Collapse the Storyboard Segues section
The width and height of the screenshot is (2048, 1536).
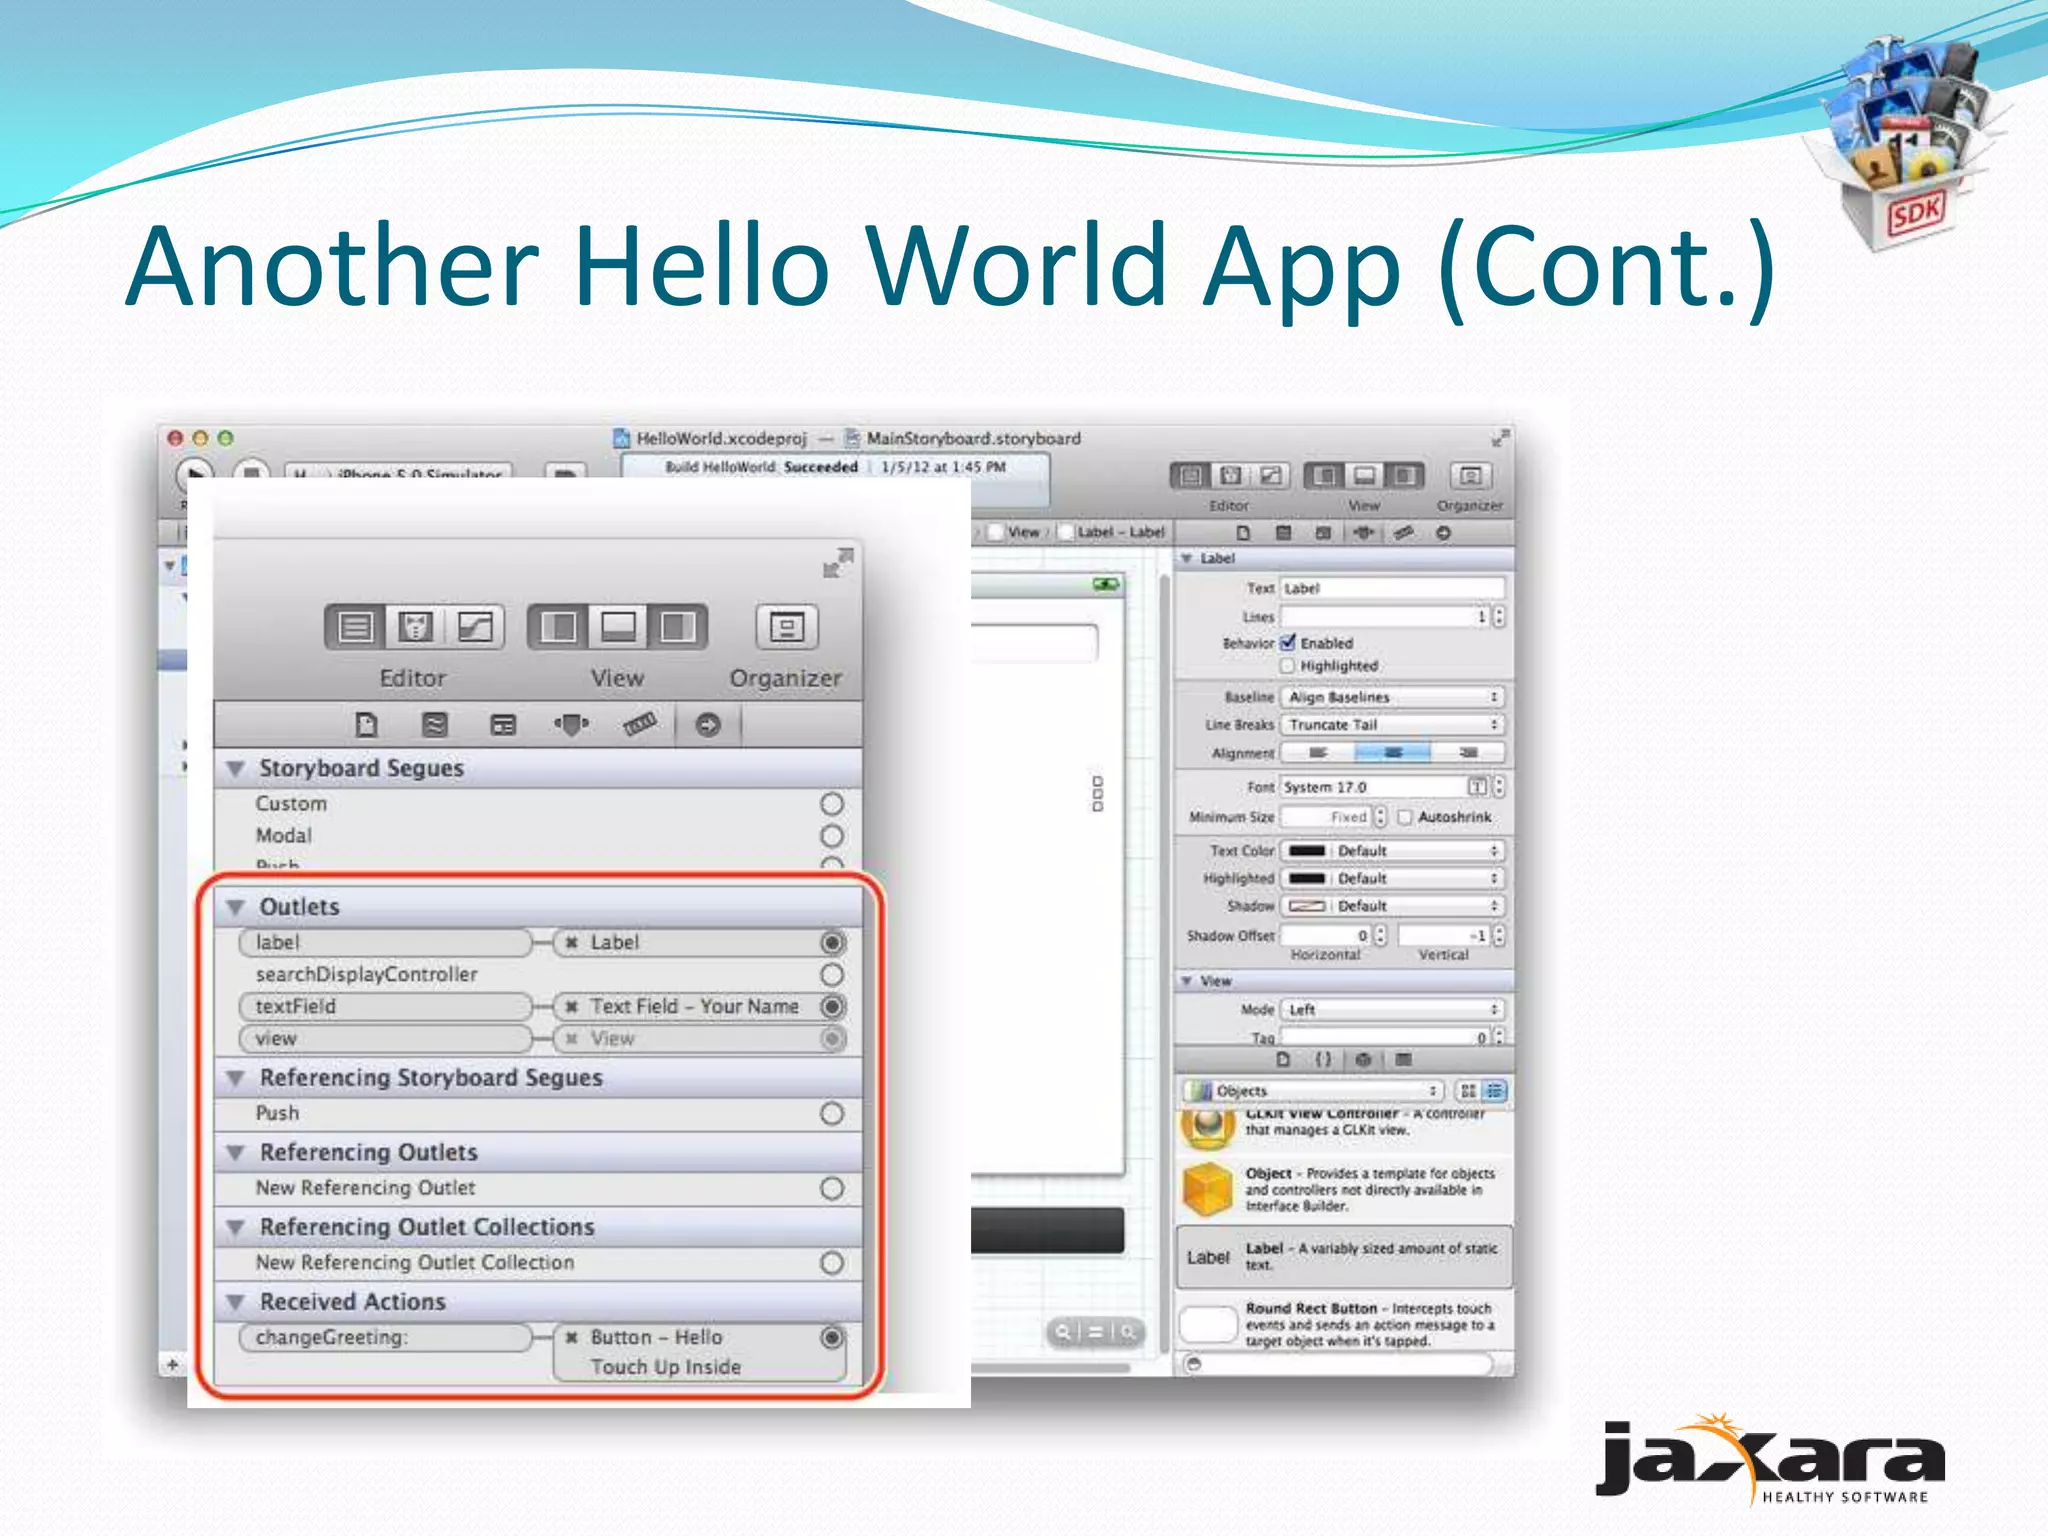click(236, 769)
